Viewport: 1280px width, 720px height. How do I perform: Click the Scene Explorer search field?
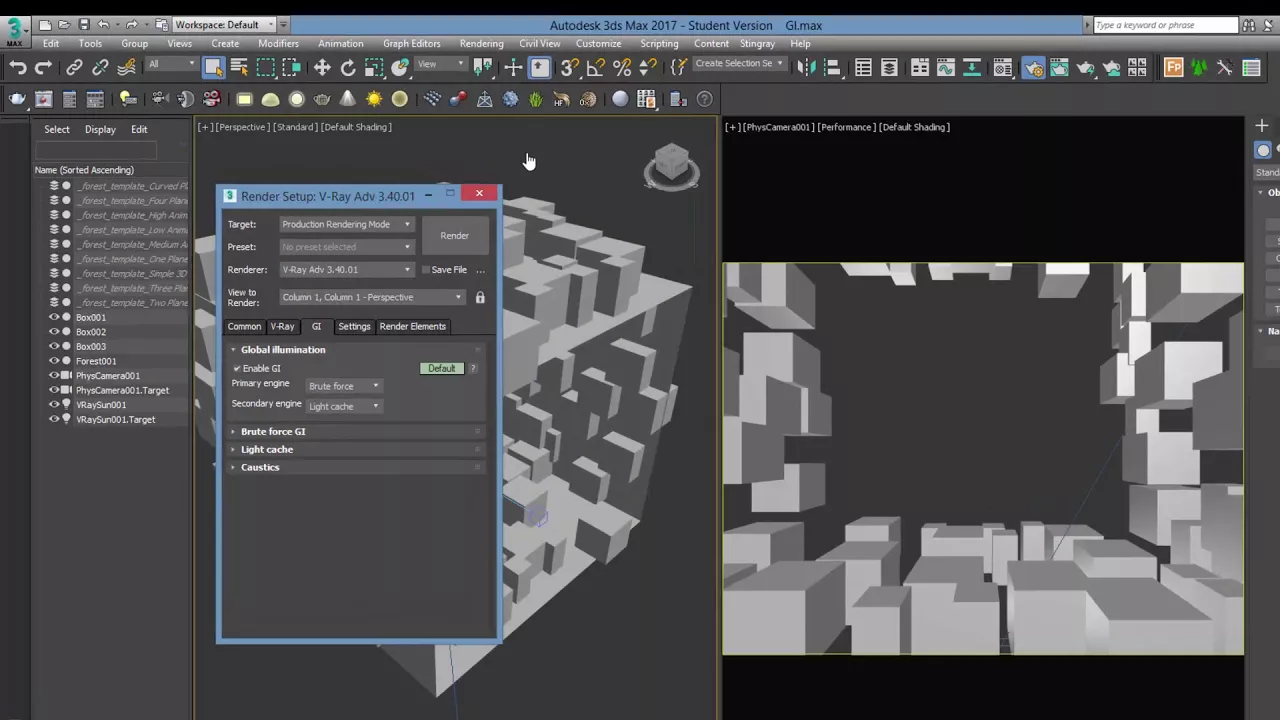96,150
